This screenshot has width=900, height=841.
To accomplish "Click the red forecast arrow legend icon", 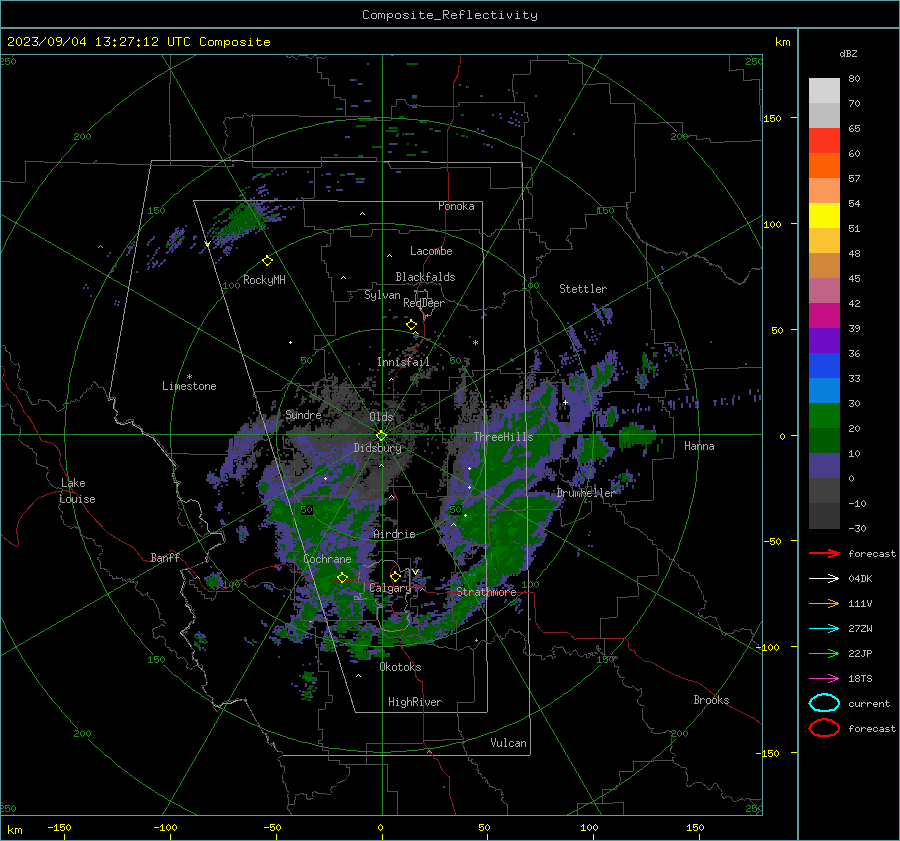I will coord(824,553).
